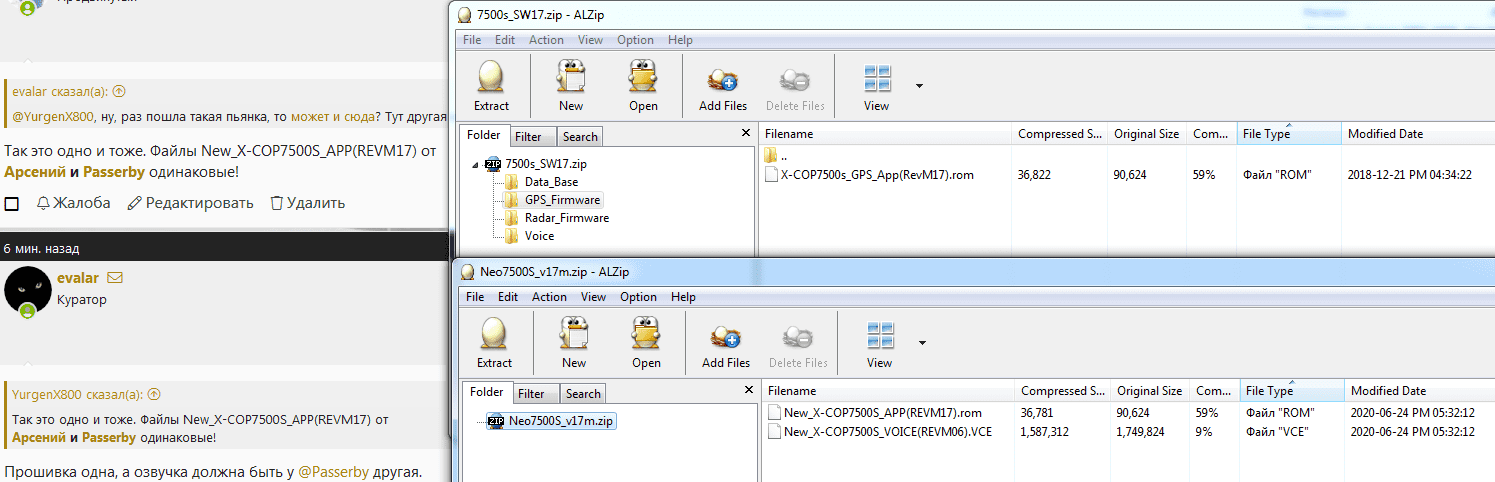This screenshot has width=1495, height=482.
Task: Click evalar's black cat avatar
Action: pyautogui.click(x=27, y=291)
